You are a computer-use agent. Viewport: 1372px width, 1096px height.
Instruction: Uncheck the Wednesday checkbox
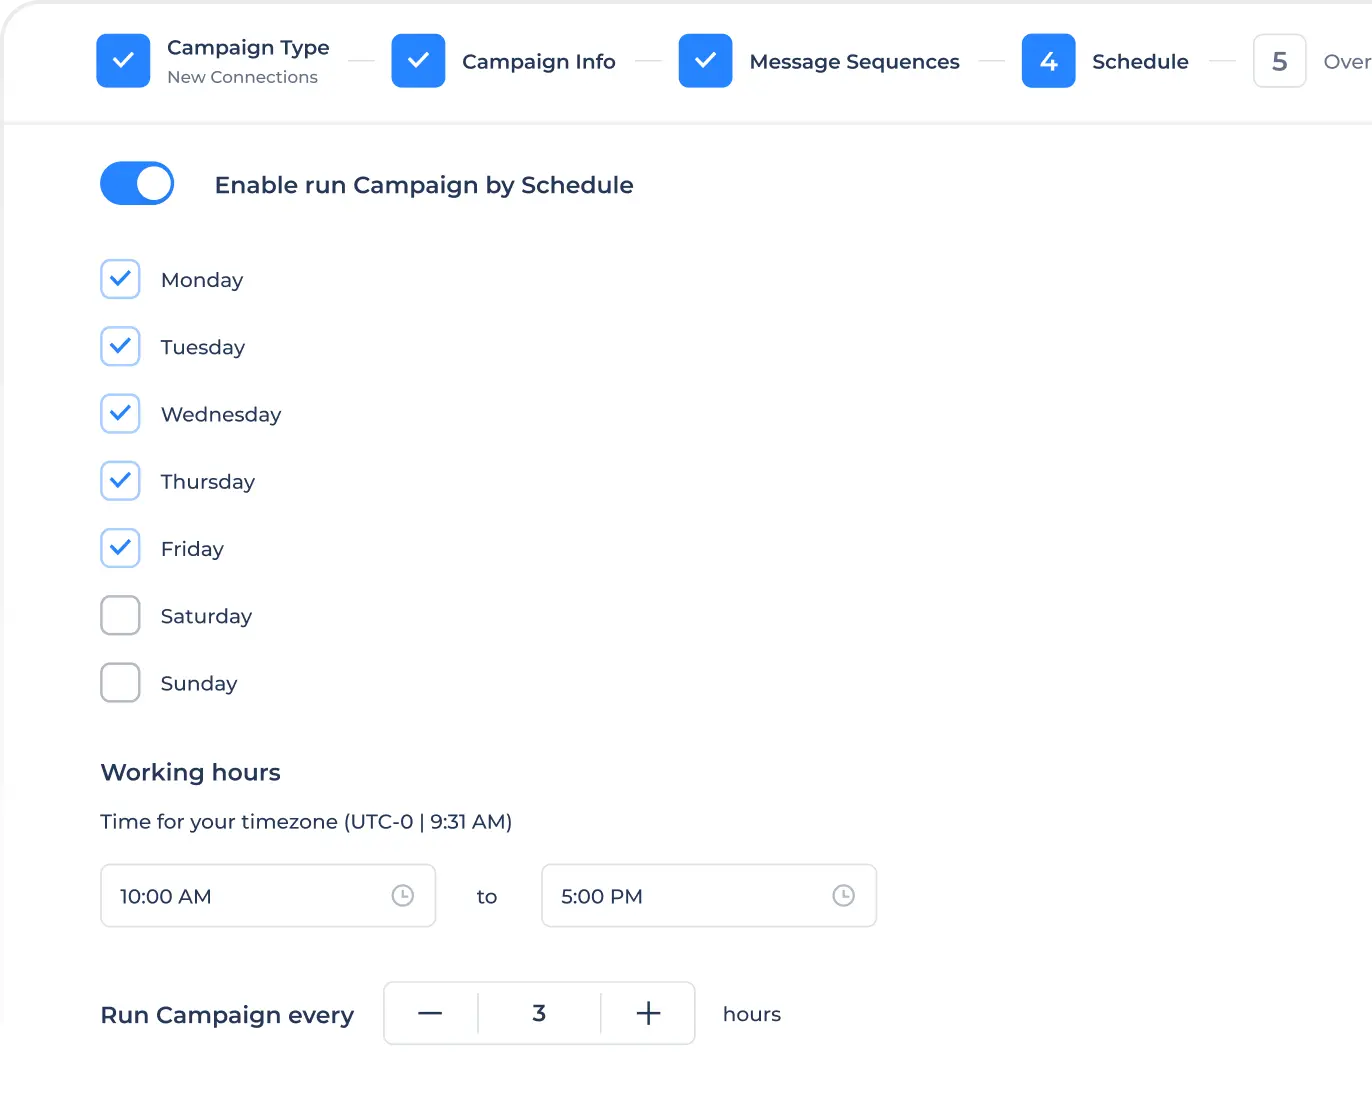pyautogui.click(x=120, y=414)
